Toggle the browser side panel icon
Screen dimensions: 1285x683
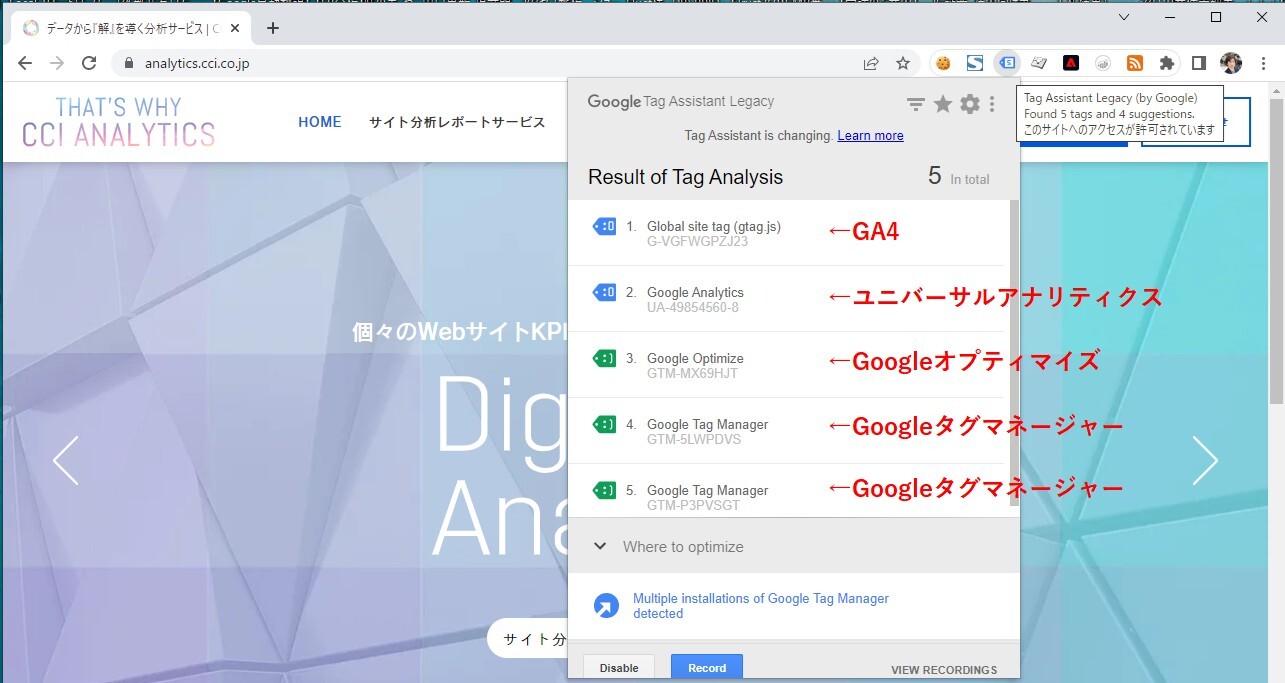tap(1198, 63)
